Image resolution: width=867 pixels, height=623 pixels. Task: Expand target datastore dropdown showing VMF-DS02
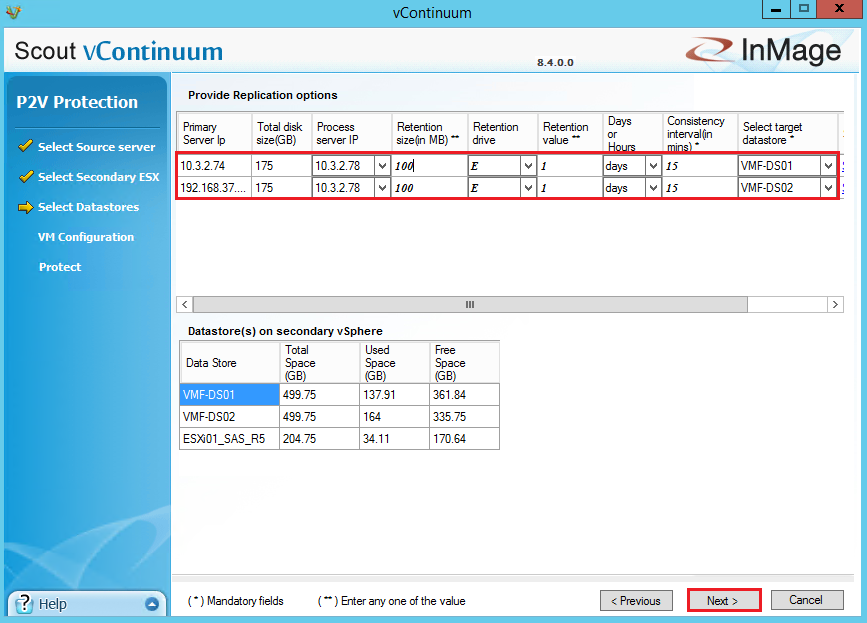(828, 188)
